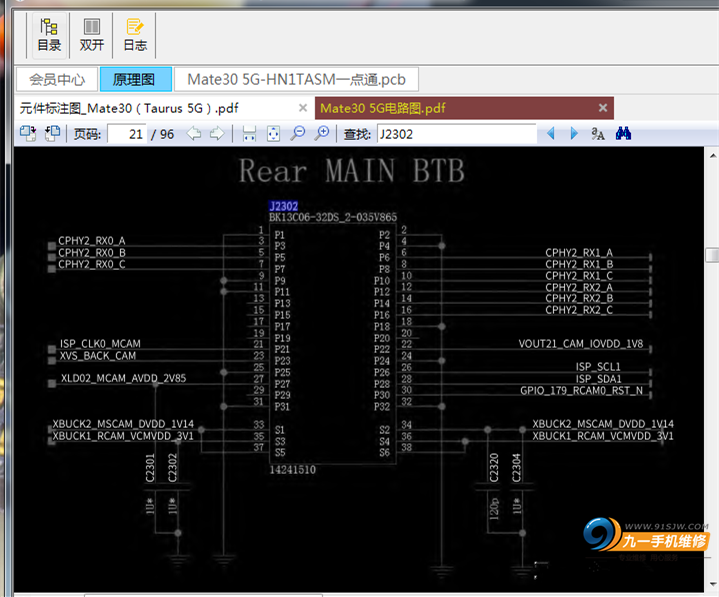Find next match with blue right triangle

[574, 133]
